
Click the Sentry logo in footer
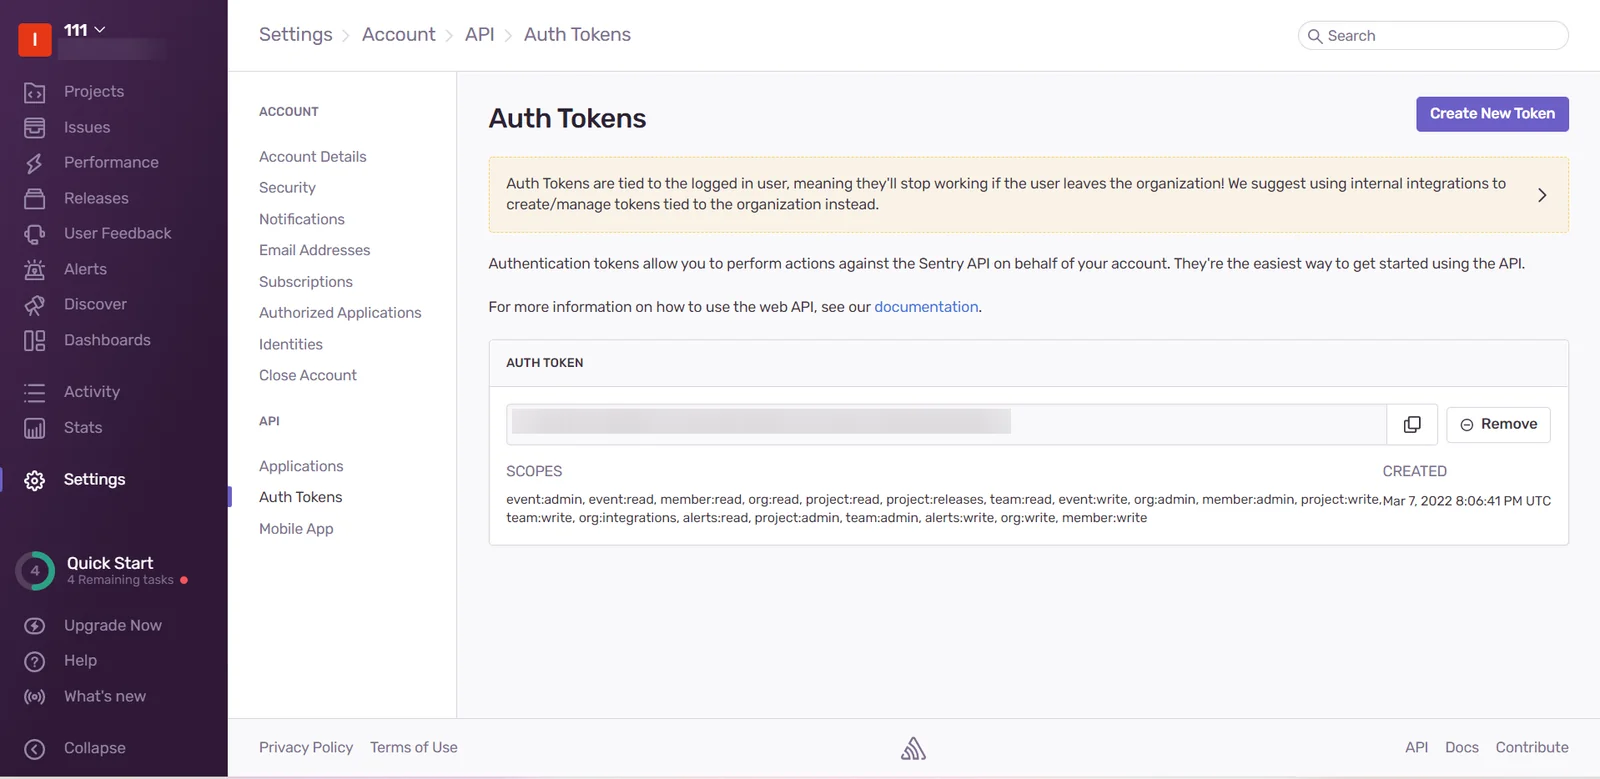pos(913,748)
